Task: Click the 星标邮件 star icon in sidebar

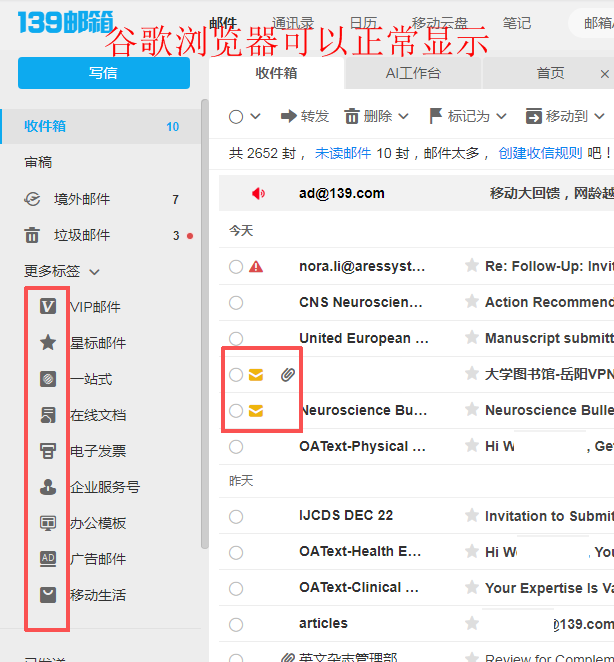Action: 48,342
